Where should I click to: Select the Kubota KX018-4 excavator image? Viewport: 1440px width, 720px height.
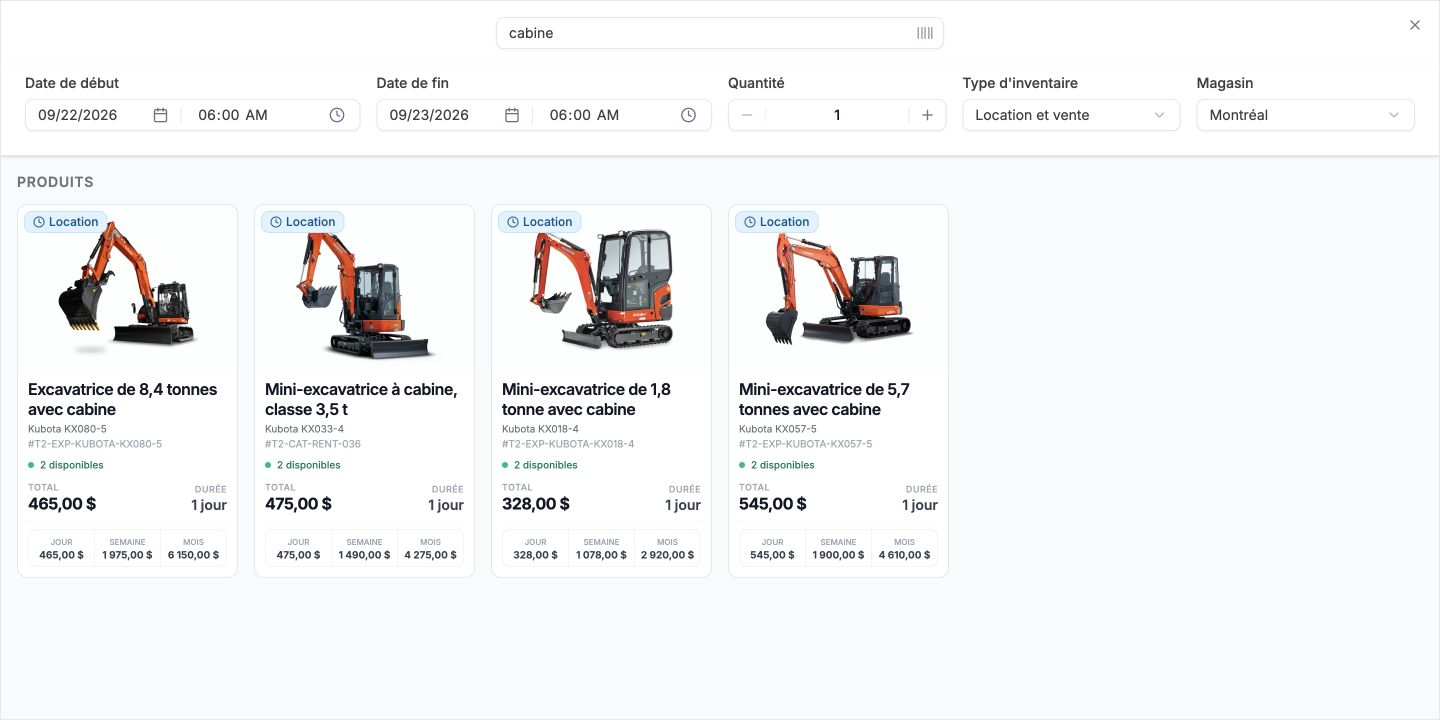[x=602, y=288]
